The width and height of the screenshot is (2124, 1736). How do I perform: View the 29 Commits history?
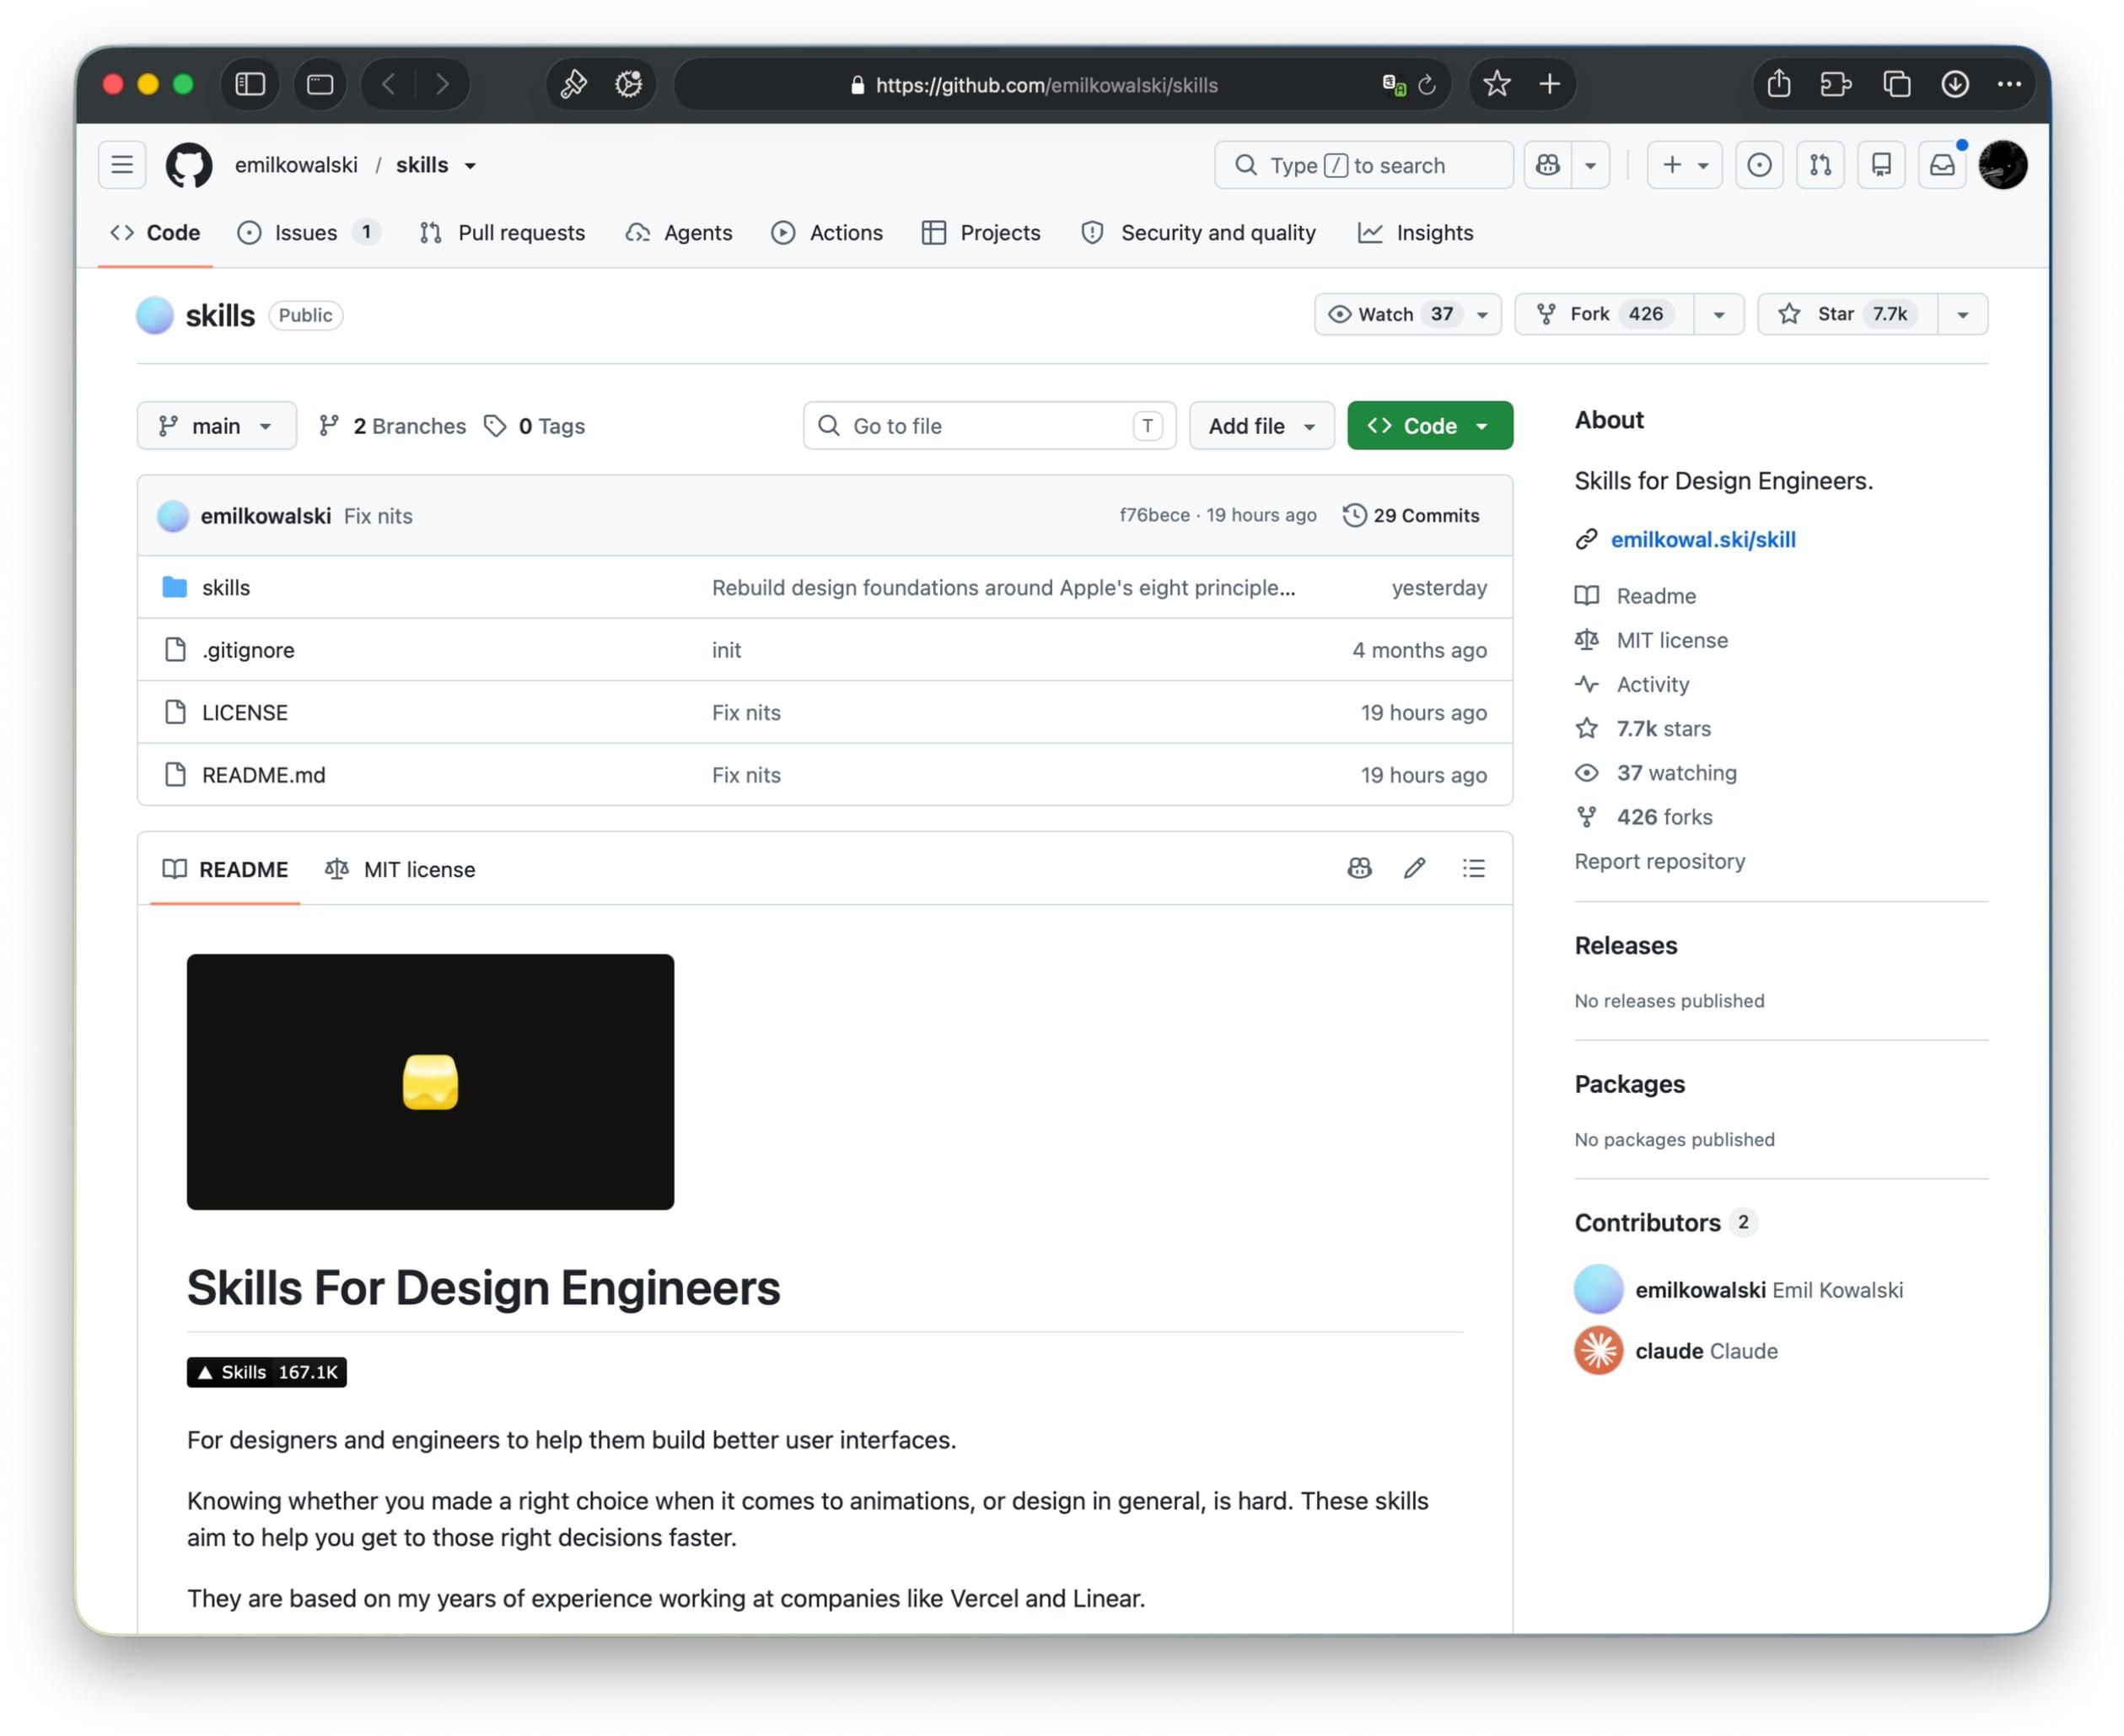tap(1411, 516)
